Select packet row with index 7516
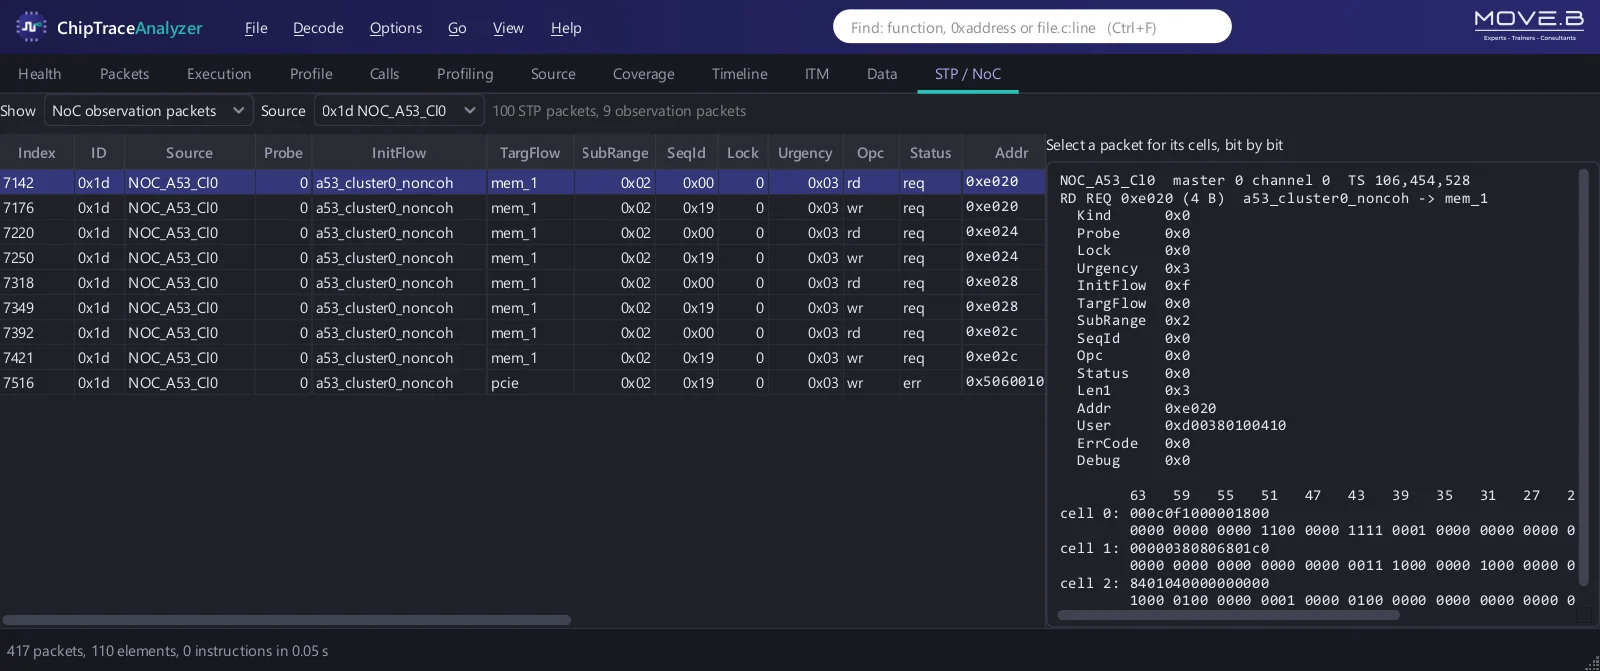 point(522,383)
